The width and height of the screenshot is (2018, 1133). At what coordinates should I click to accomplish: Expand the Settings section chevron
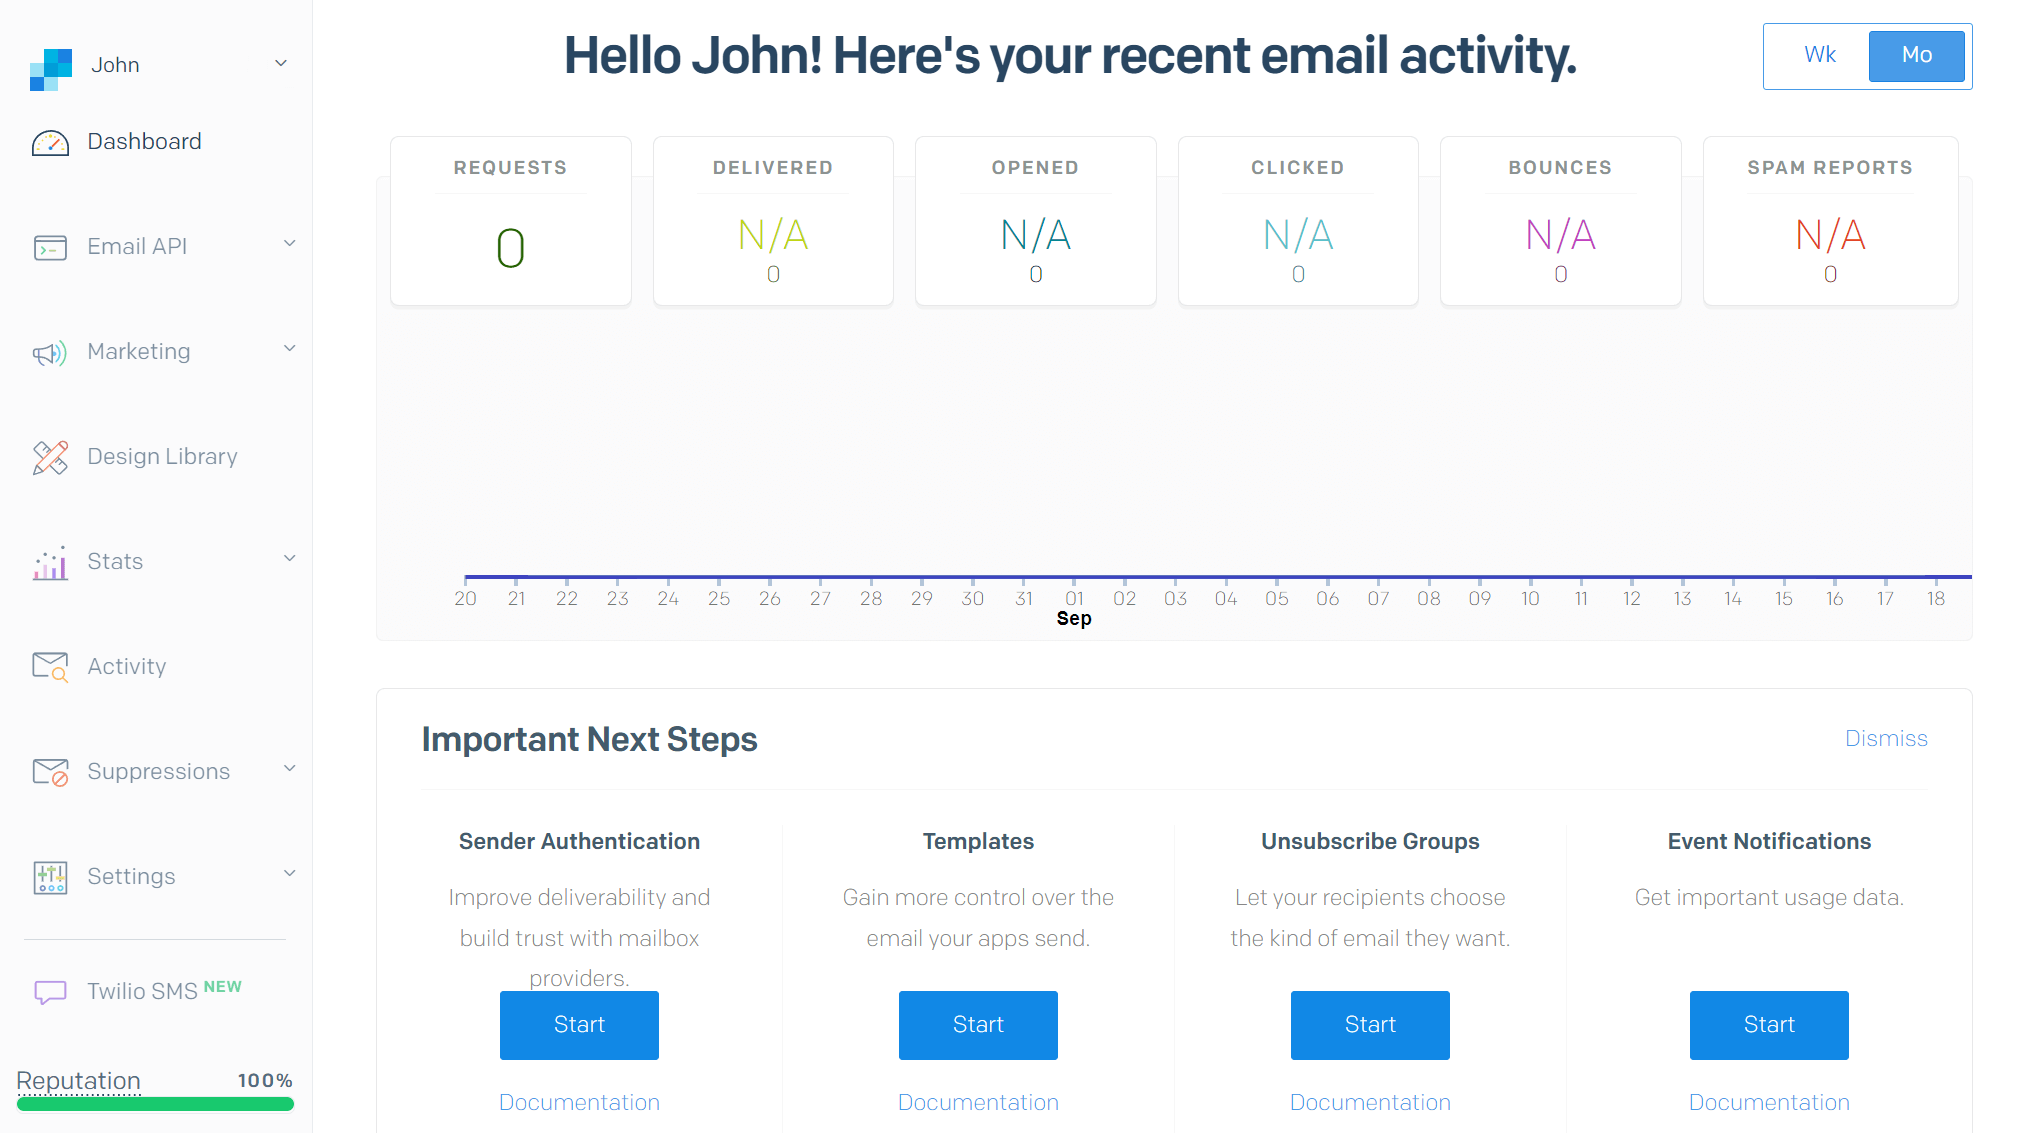(290, 875)
